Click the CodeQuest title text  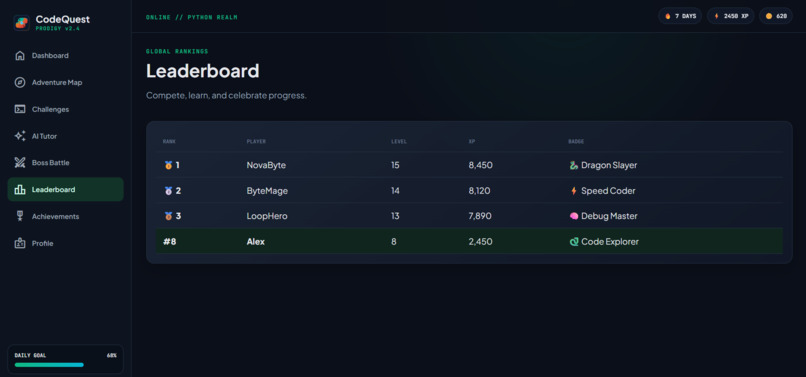point(63,19)
